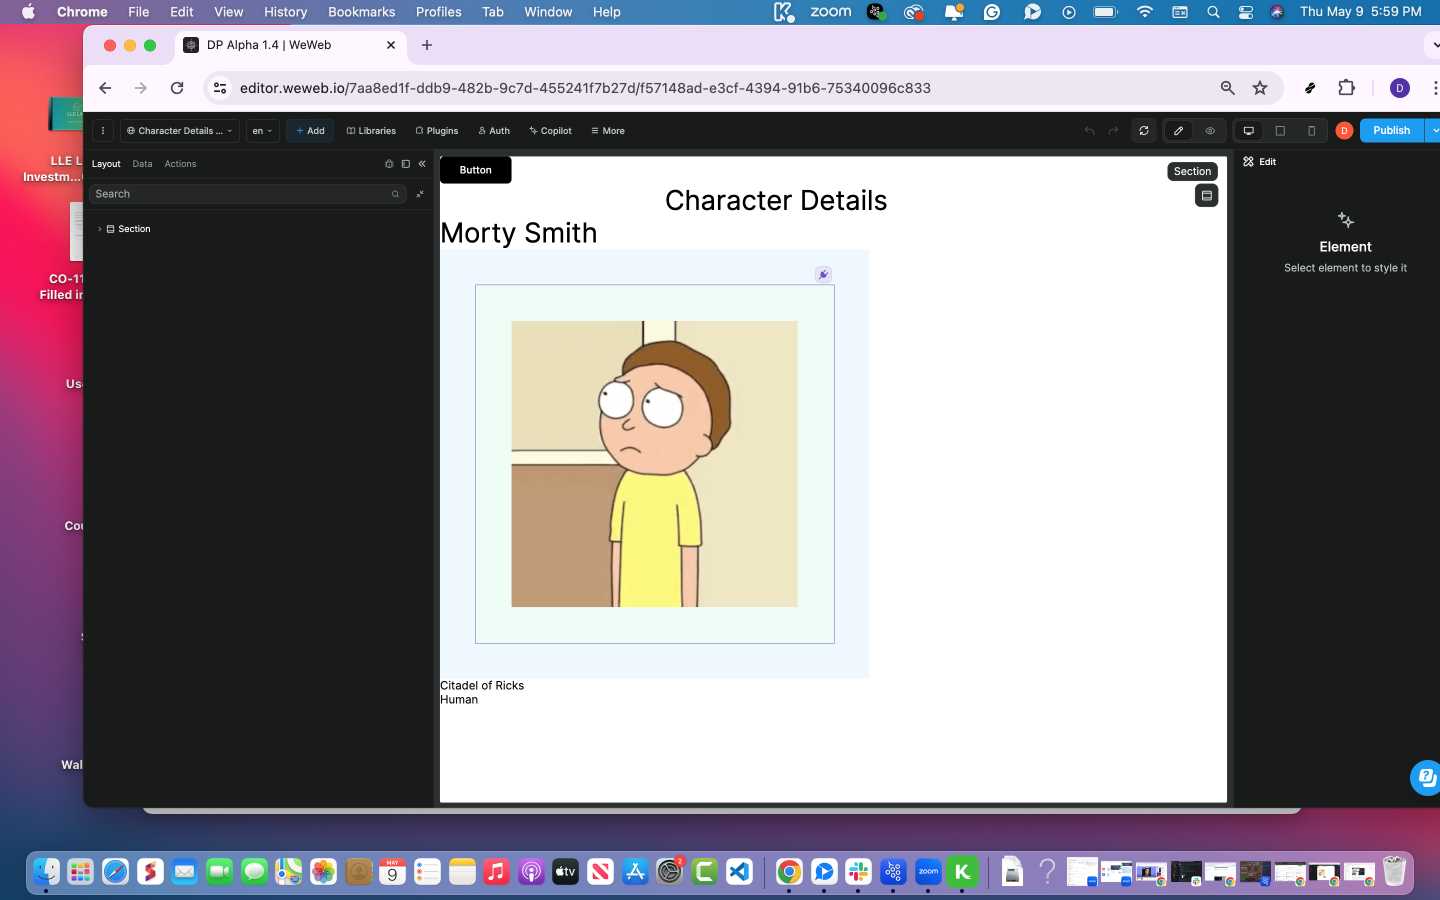This screenshot has height=900, width=1440.
Task: Click the dock panel icon in left panel
Action: click(x=405, y=164)
